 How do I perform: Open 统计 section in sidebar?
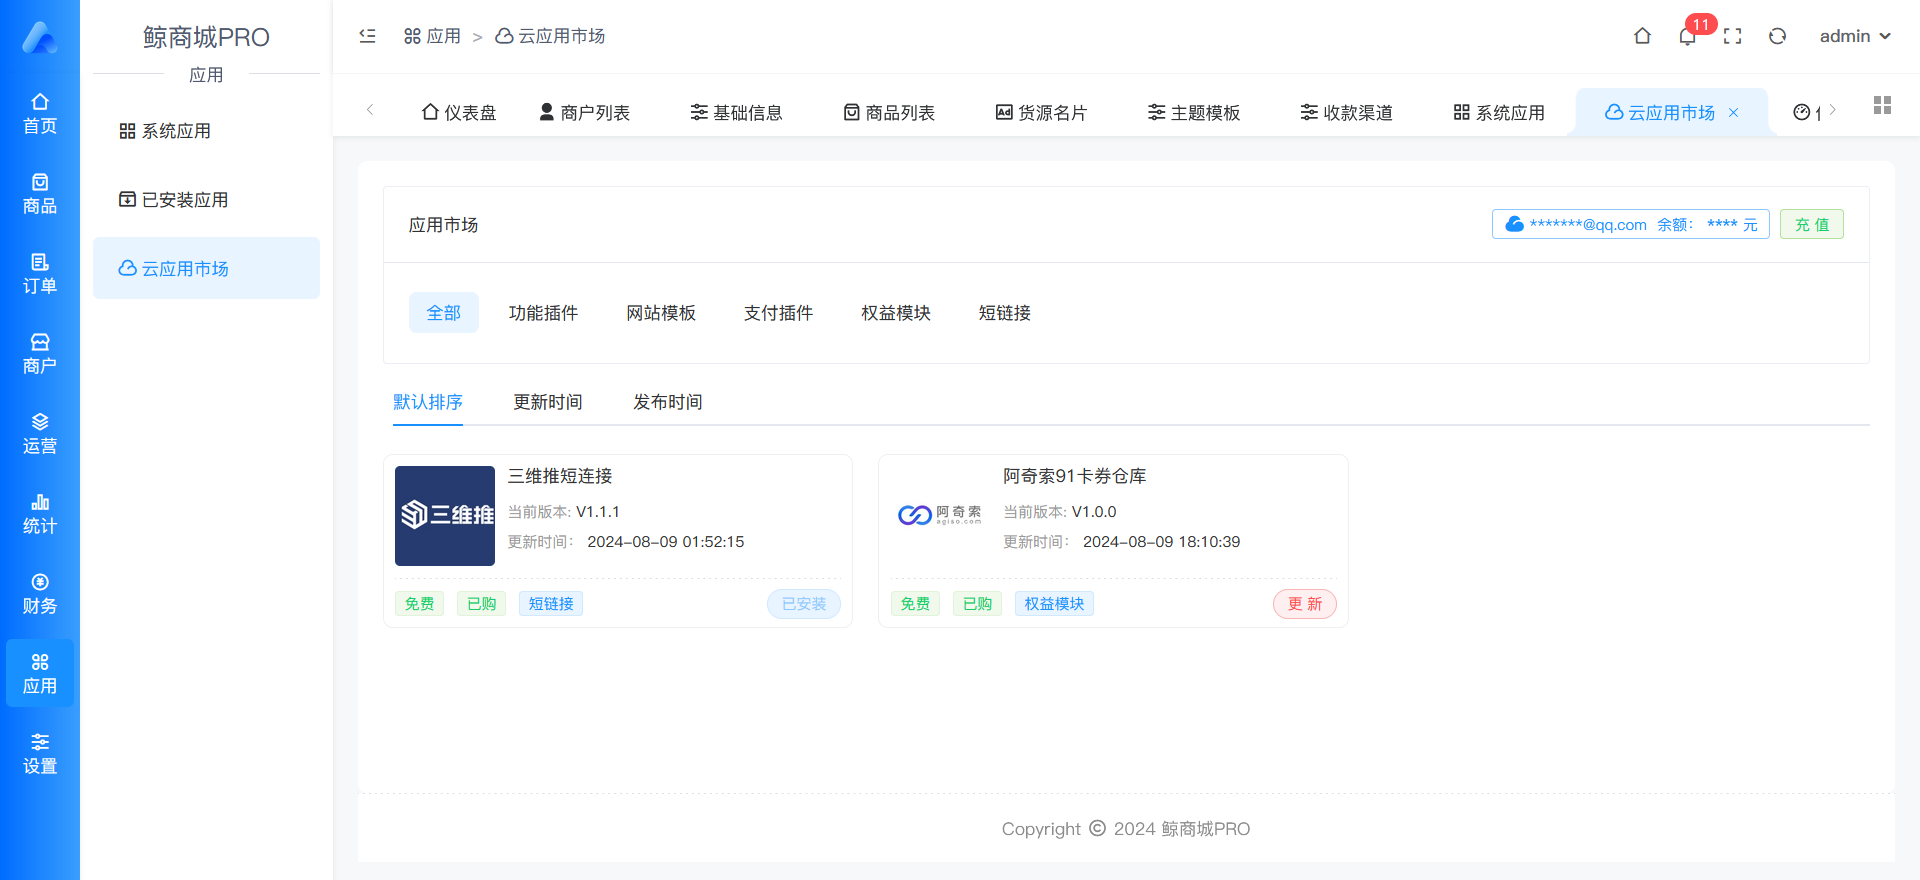click(x=40, y=513)
